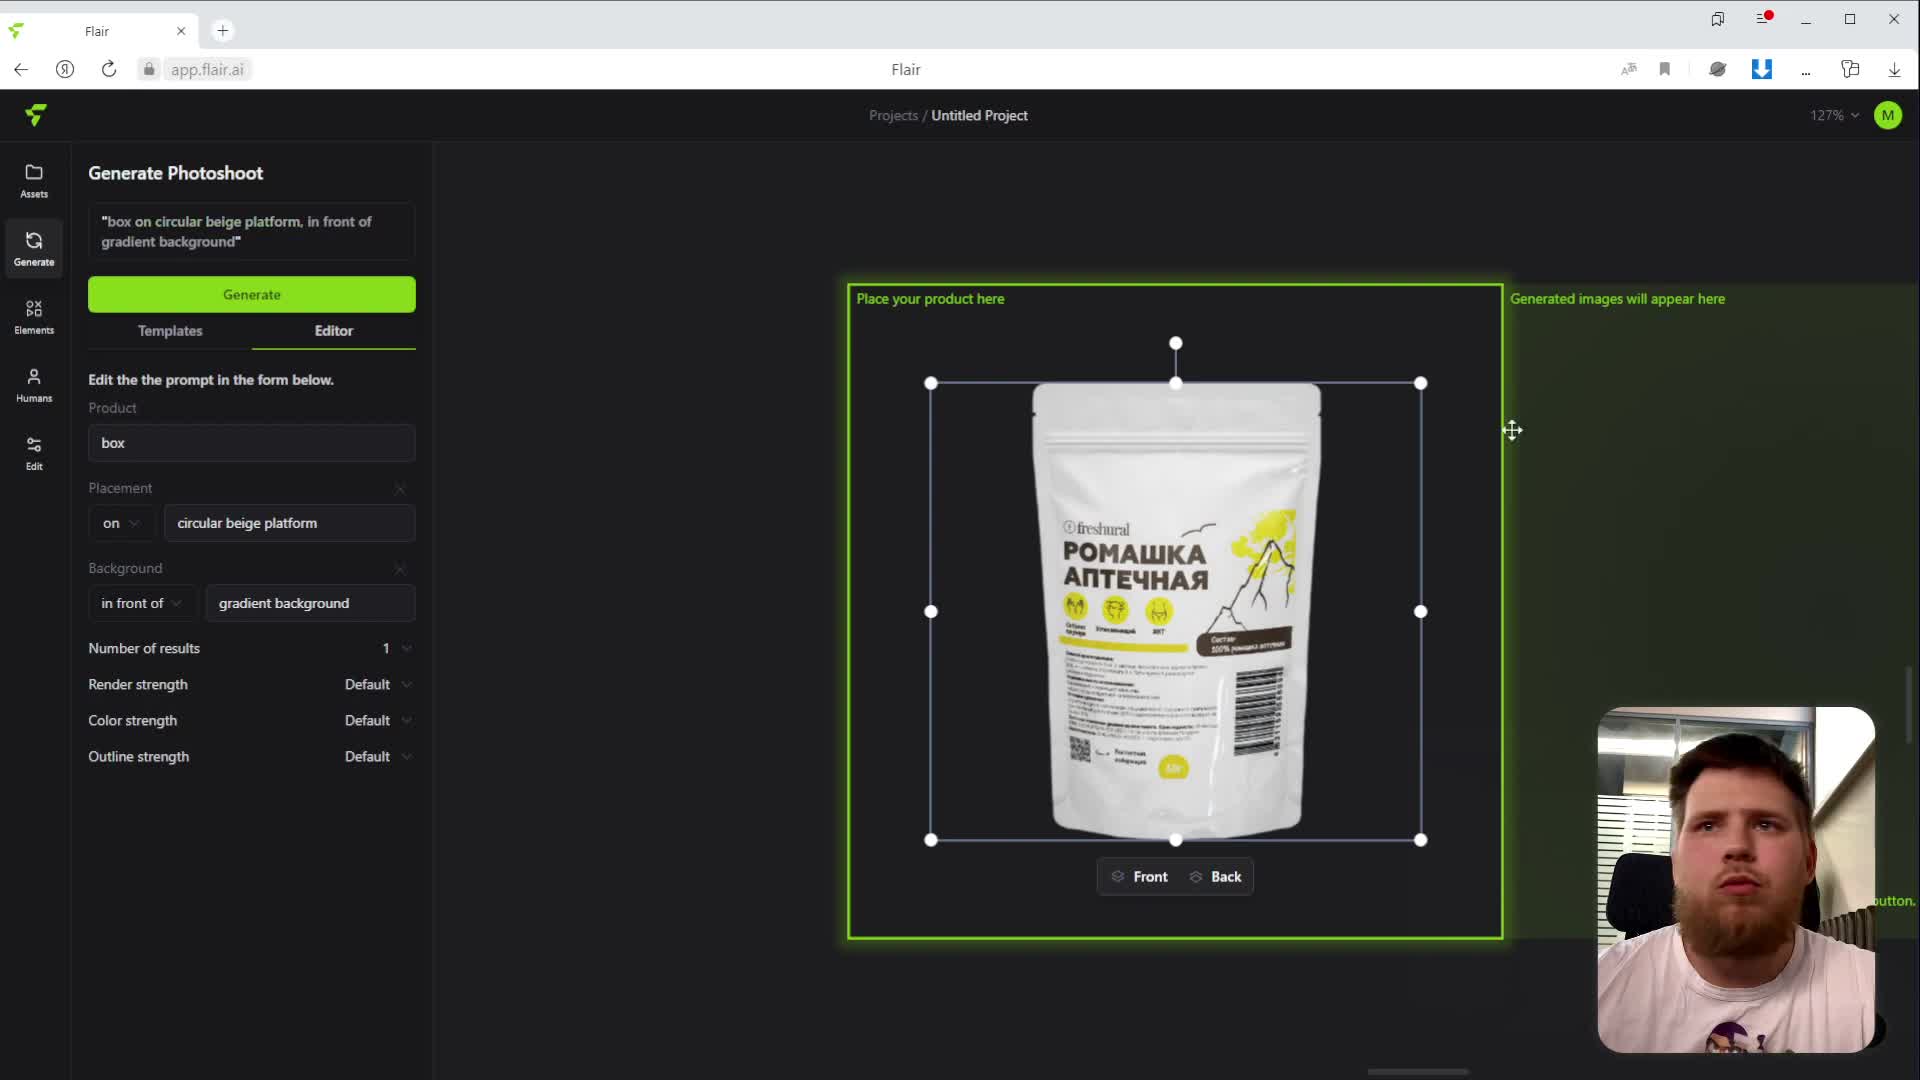Remove the Placement field with X
This screenshot has height=1080, width=1920.
click(400, 489)
